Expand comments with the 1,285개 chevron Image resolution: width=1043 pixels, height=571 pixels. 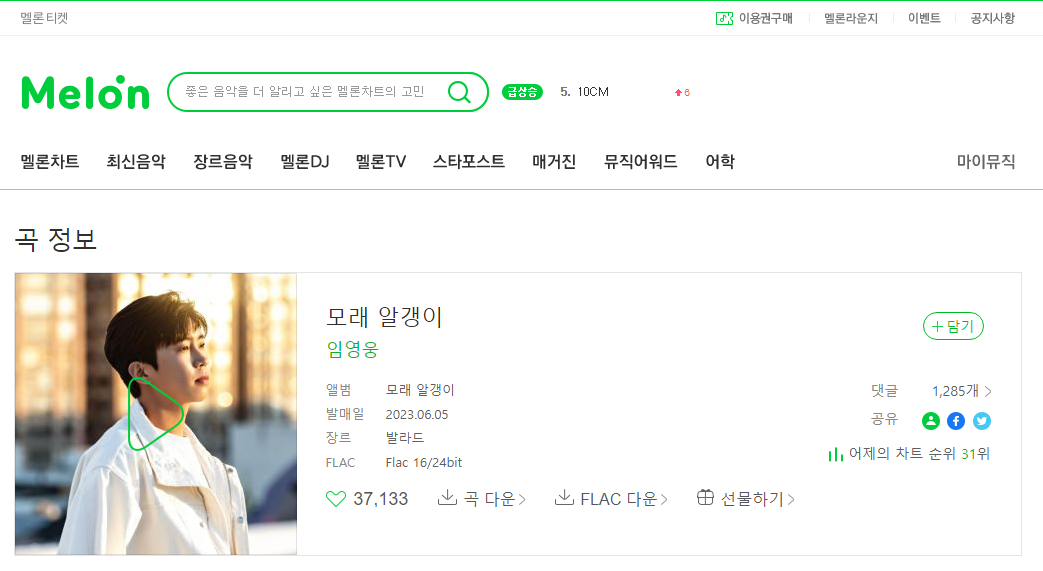[x=988, y=391]
